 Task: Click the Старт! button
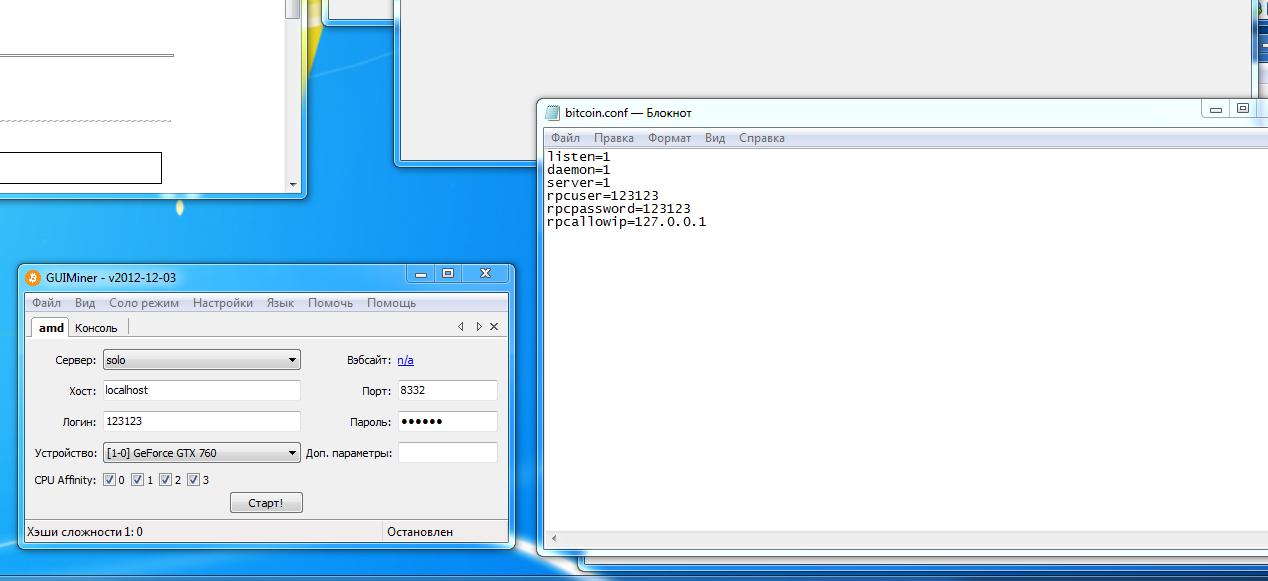(266, 503)
